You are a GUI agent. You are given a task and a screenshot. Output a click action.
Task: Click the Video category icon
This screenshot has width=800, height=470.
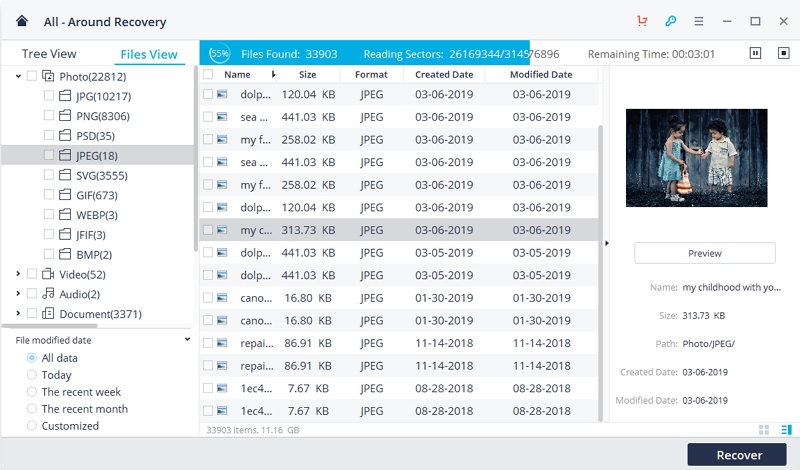(48, 274)
